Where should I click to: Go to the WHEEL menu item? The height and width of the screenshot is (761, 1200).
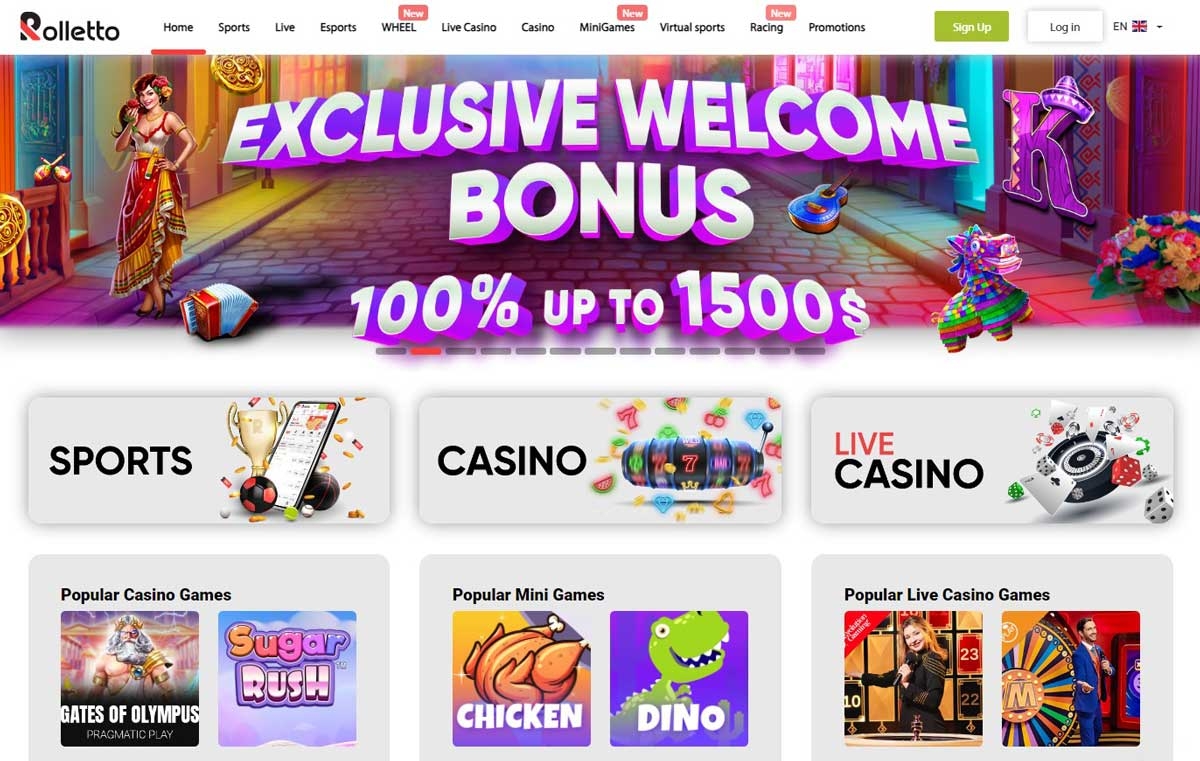(399, 27)
